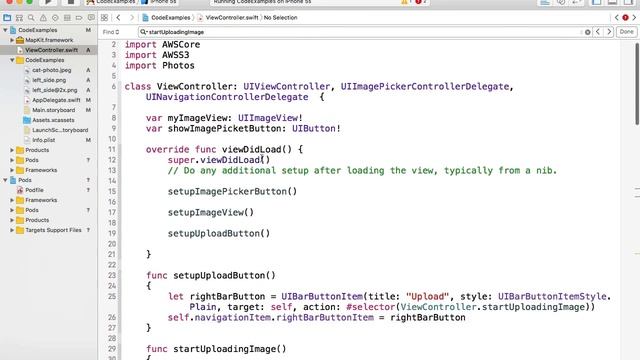Expand Targets Support Files group
The image size is (640, 360).
(12, 230)
